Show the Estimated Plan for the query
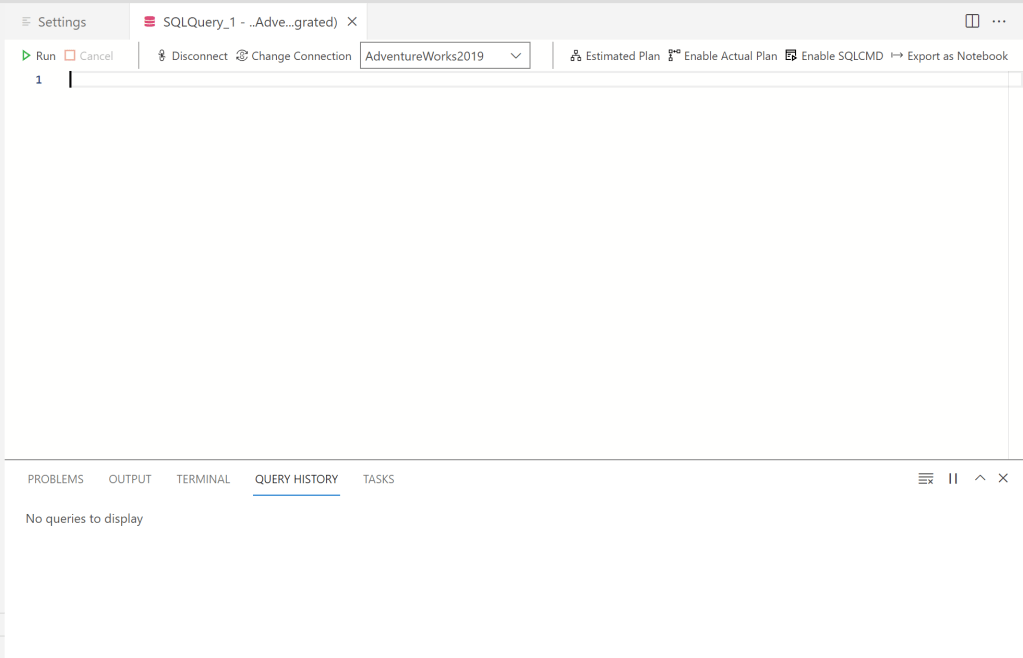Image resolution: width=1023 pixels, height=658 pixels. point(615,56)
